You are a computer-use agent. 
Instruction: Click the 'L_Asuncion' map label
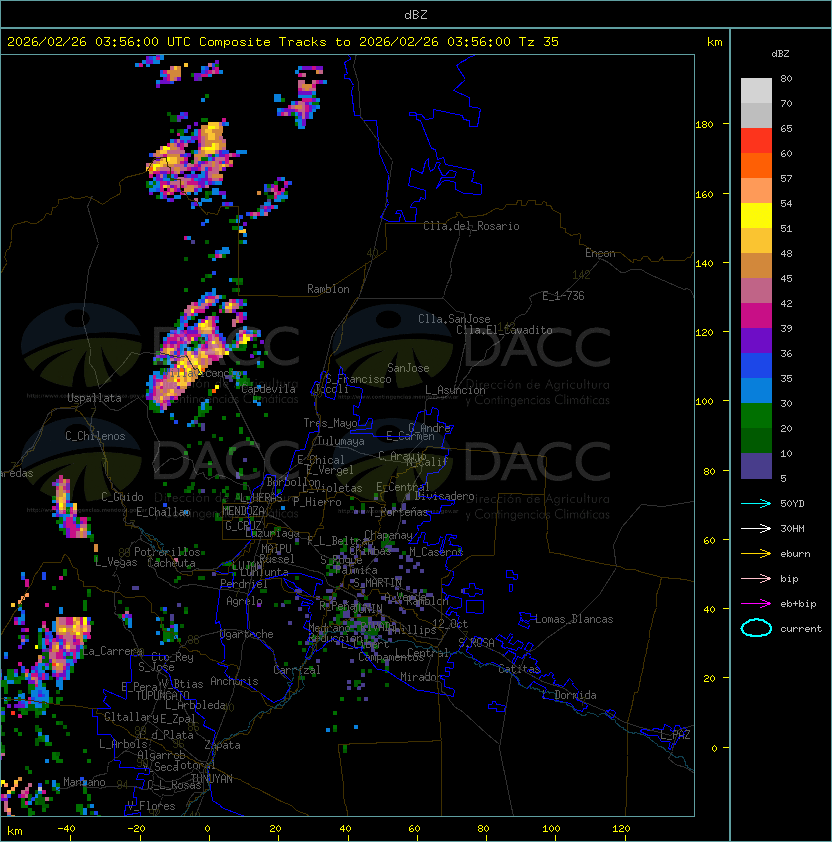tap(455, 390)
